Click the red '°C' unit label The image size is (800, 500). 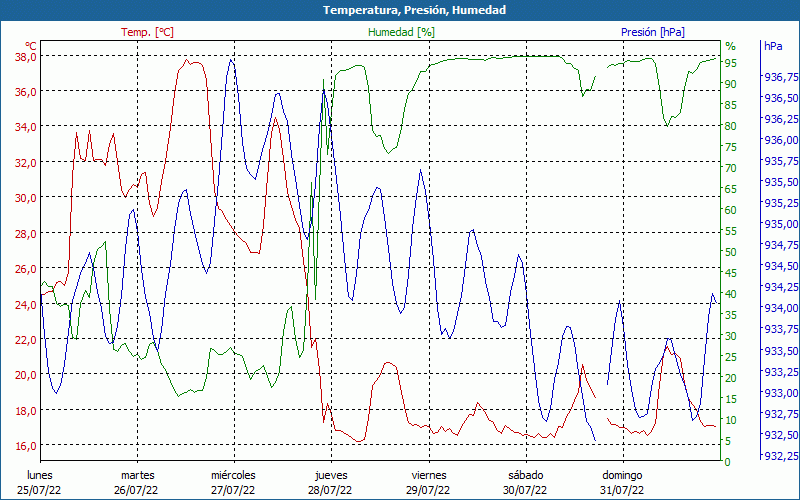(x=31, y=45)
